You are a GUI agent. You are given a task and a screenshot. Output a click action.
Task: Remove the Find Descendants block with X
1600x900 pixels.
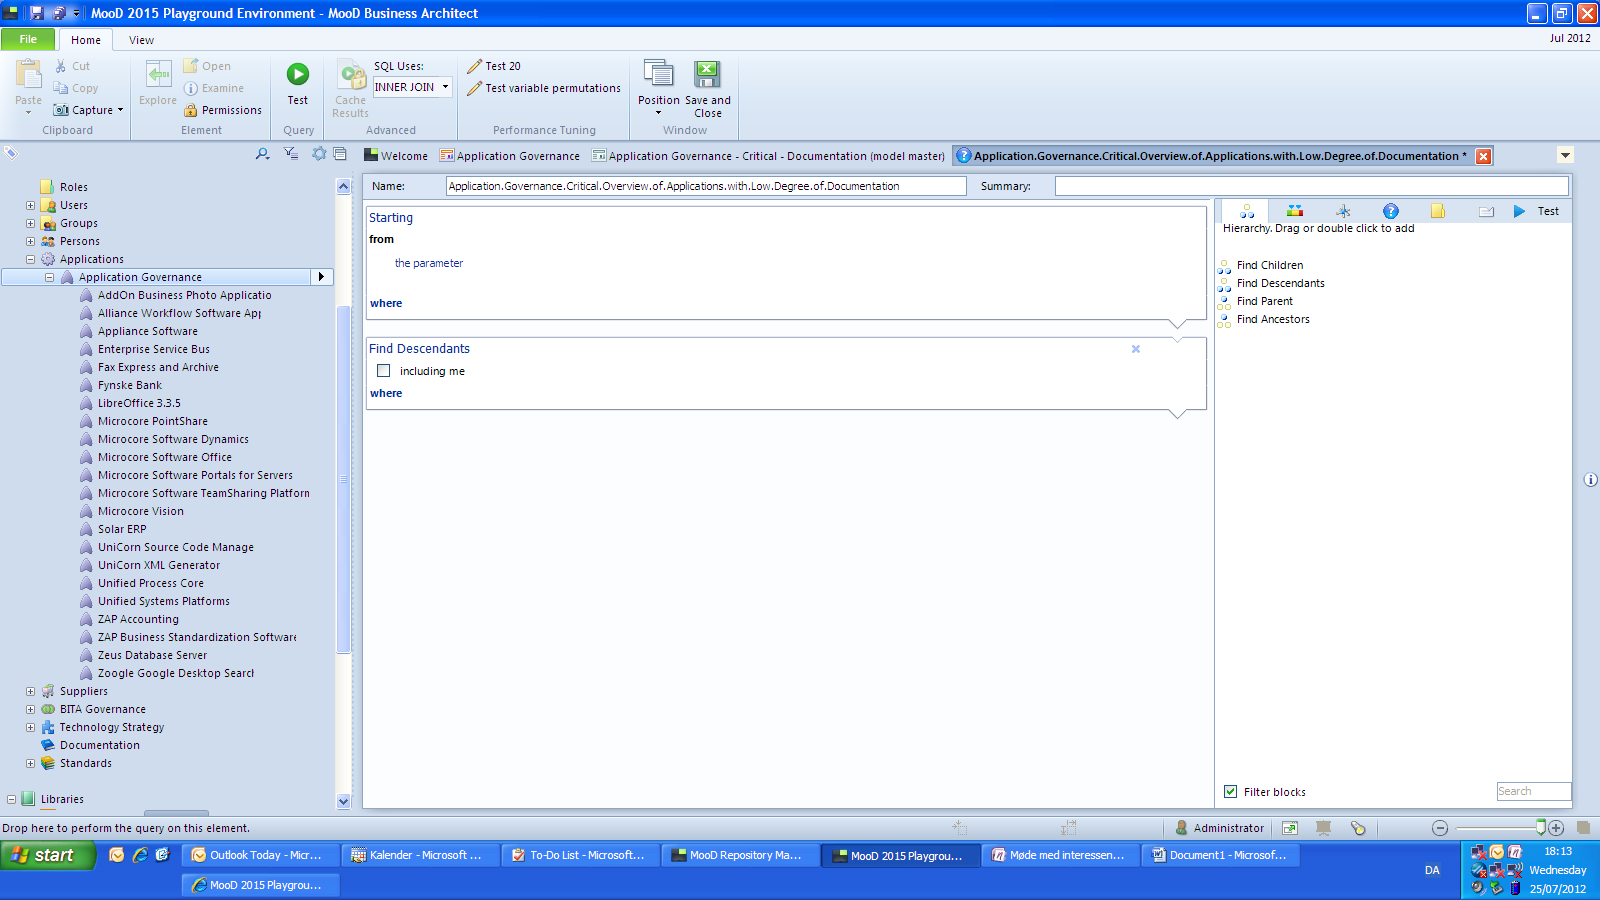tap(1136, 349)
